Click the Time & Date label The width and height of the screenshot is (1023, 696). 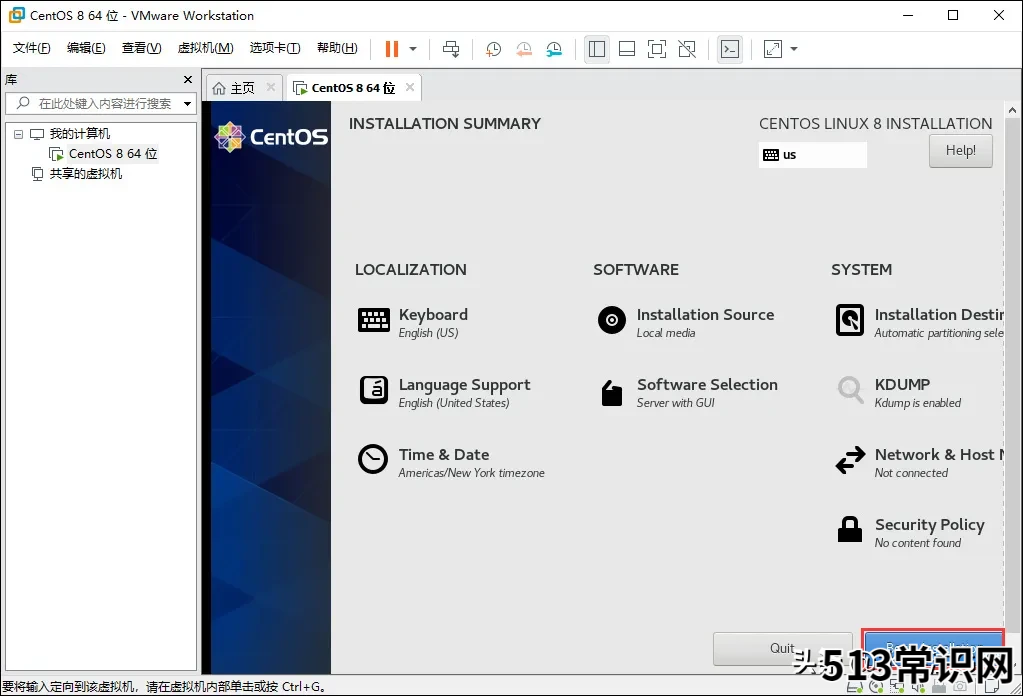coord(444,455)
